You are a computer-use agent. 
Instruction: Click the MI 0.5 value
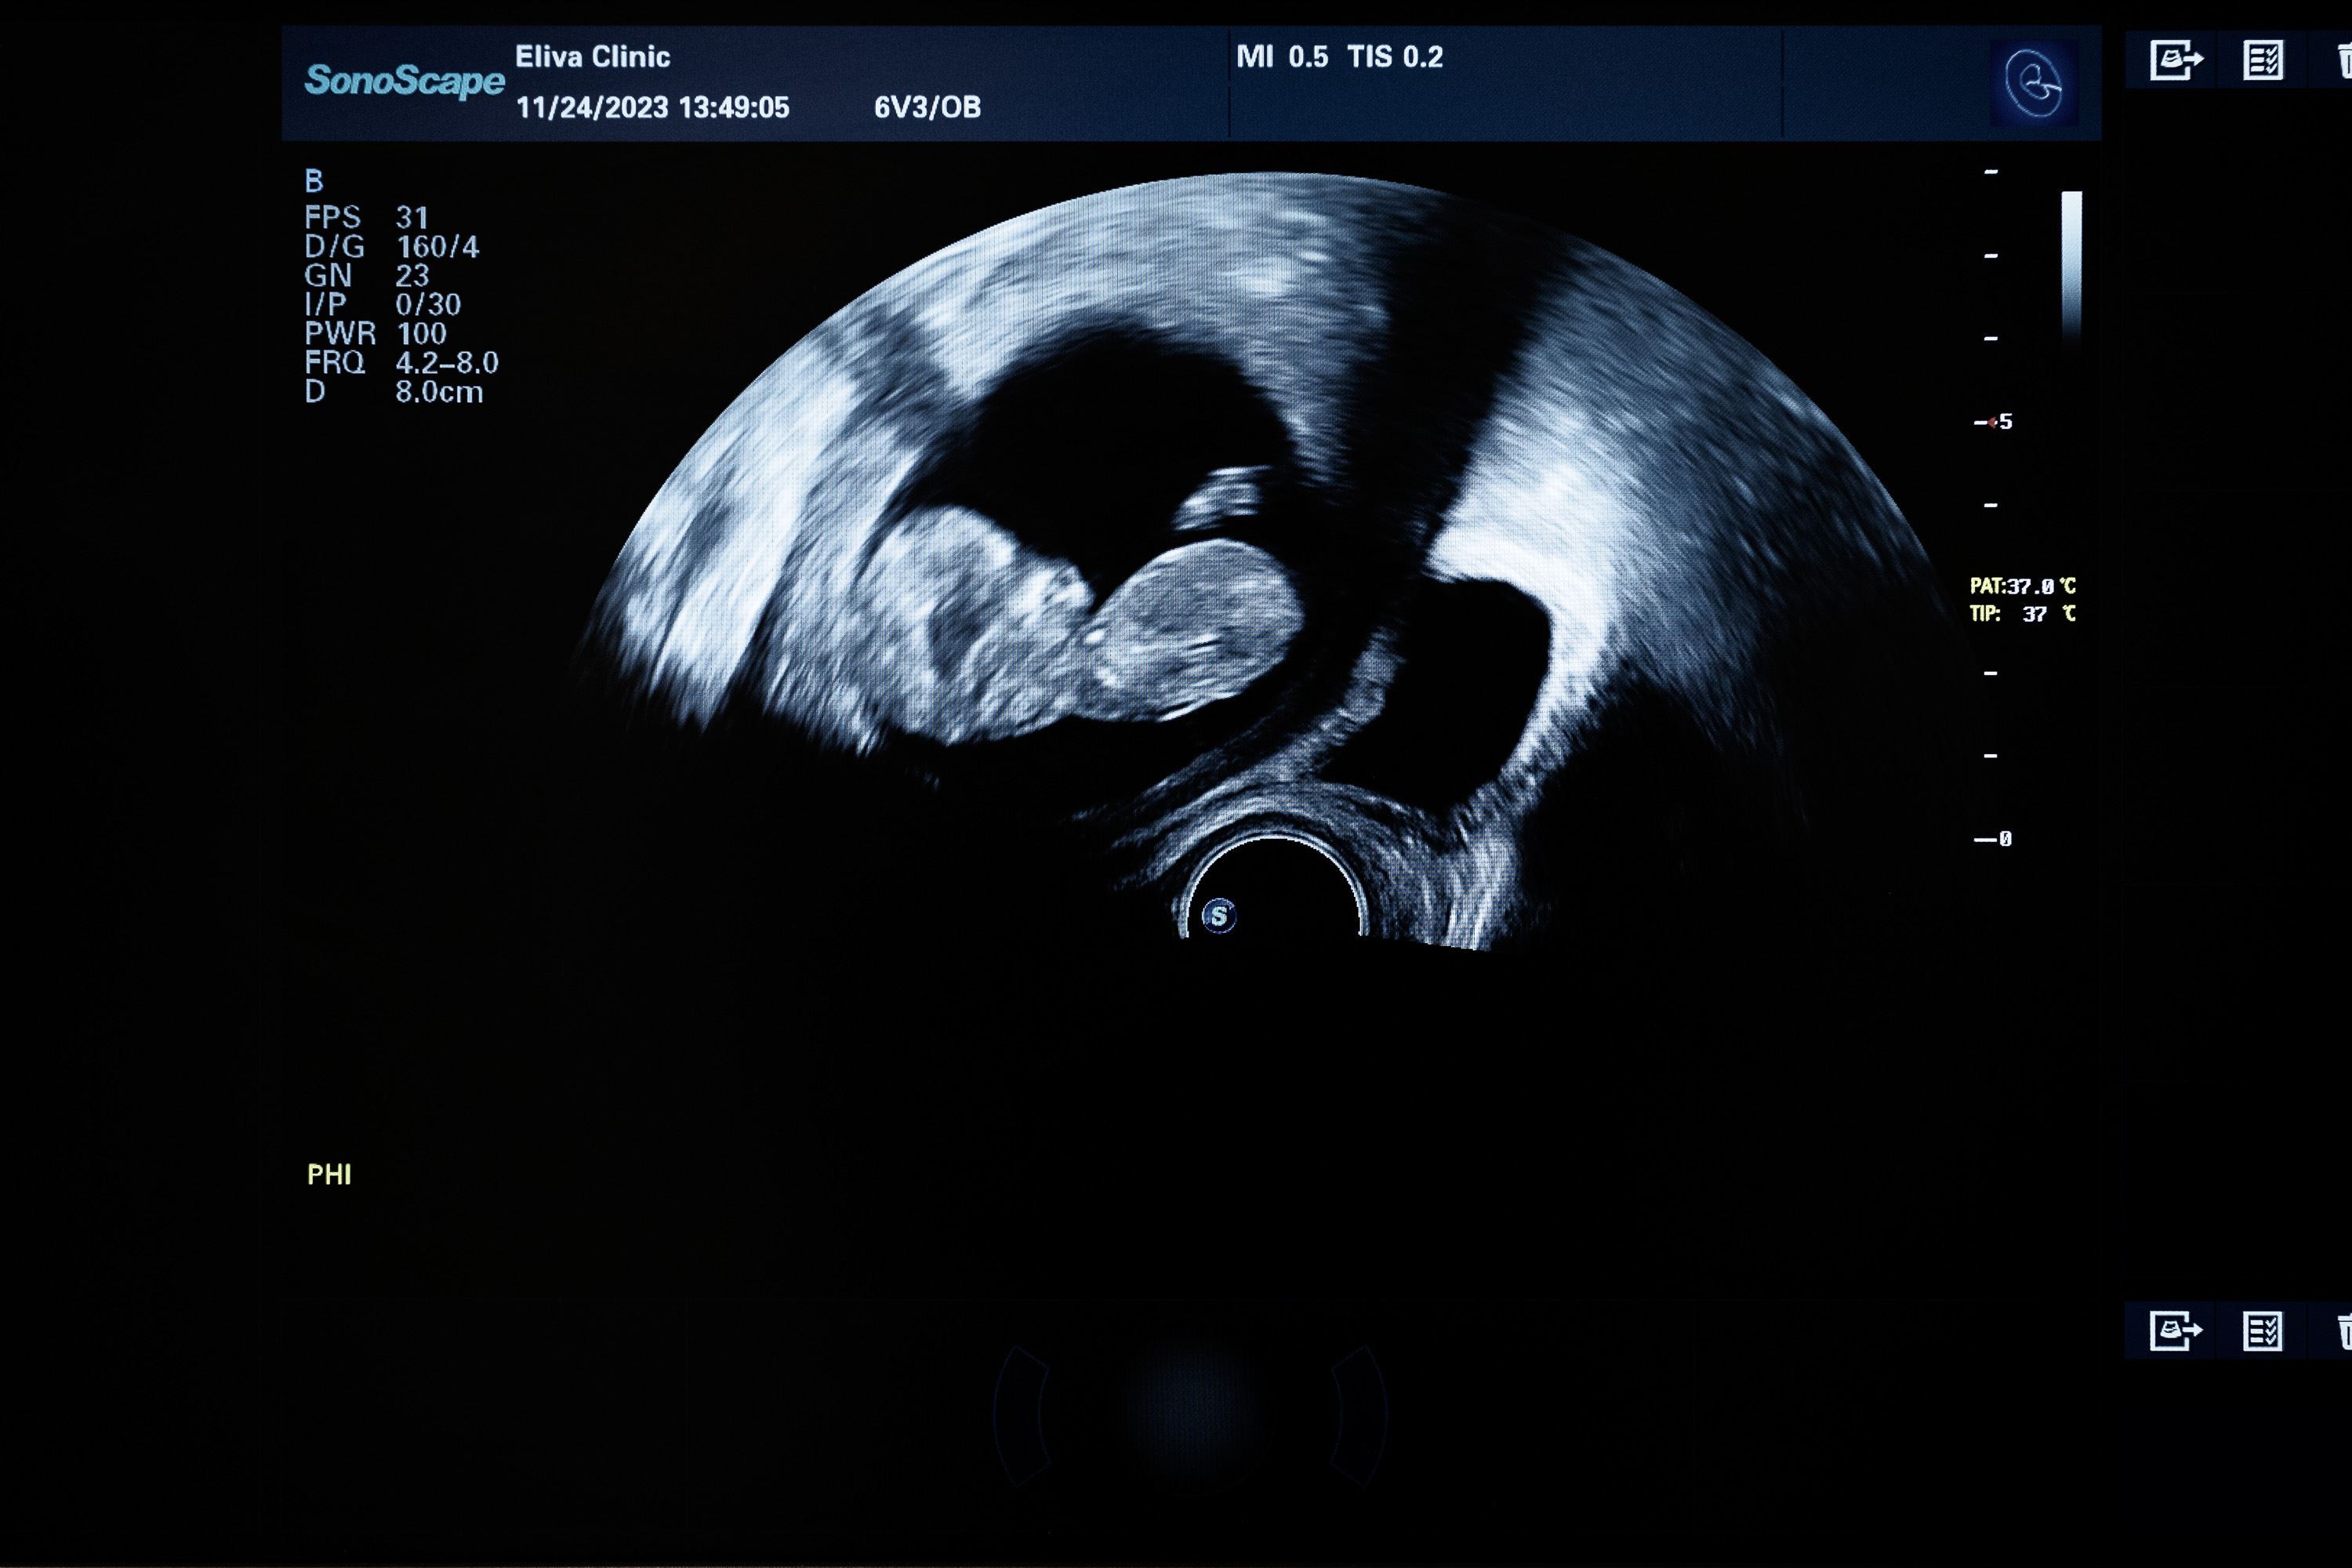[1282, 57]
